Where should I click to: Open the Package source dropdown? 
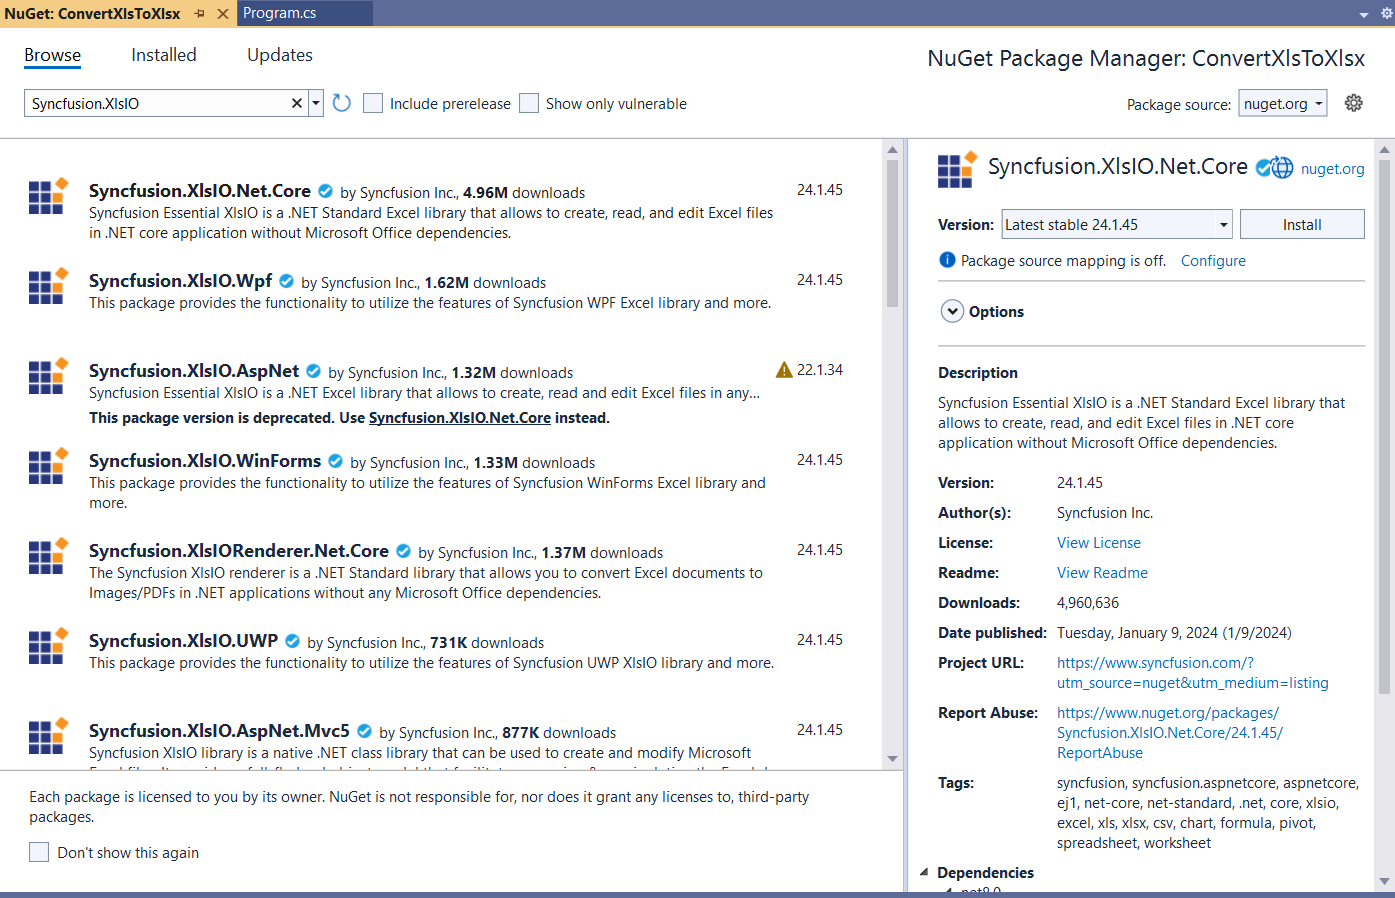tap(1283, 103)
